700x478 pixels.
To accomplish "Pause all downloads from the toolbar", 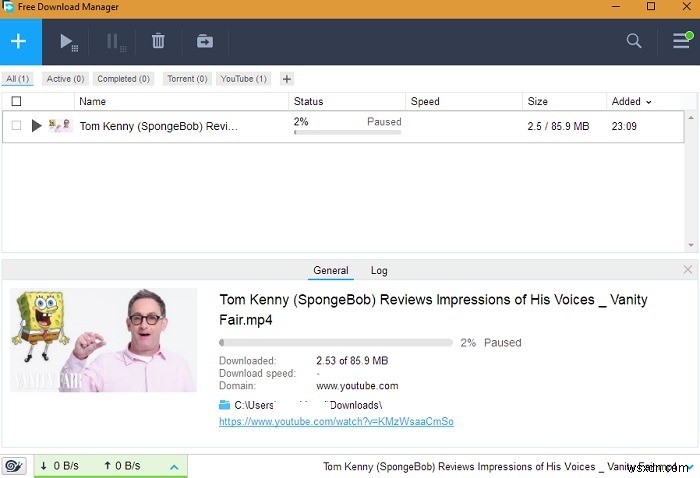I will point(116,42).
